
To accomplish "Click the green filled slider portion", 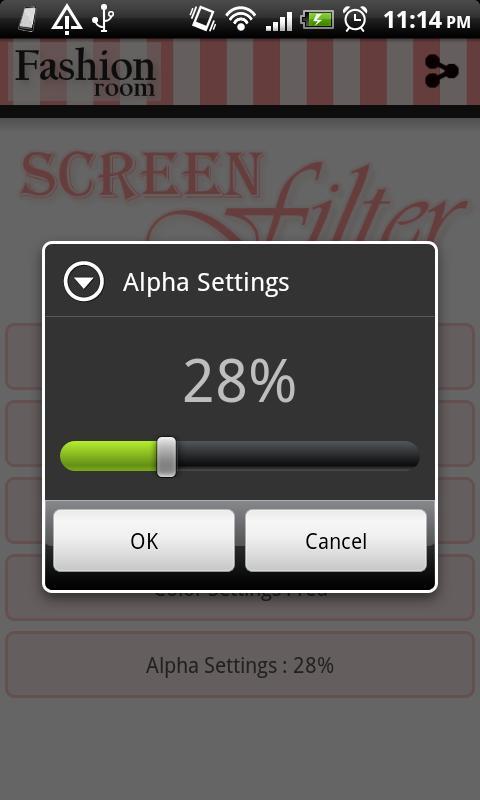I will [x=109, y=455].
